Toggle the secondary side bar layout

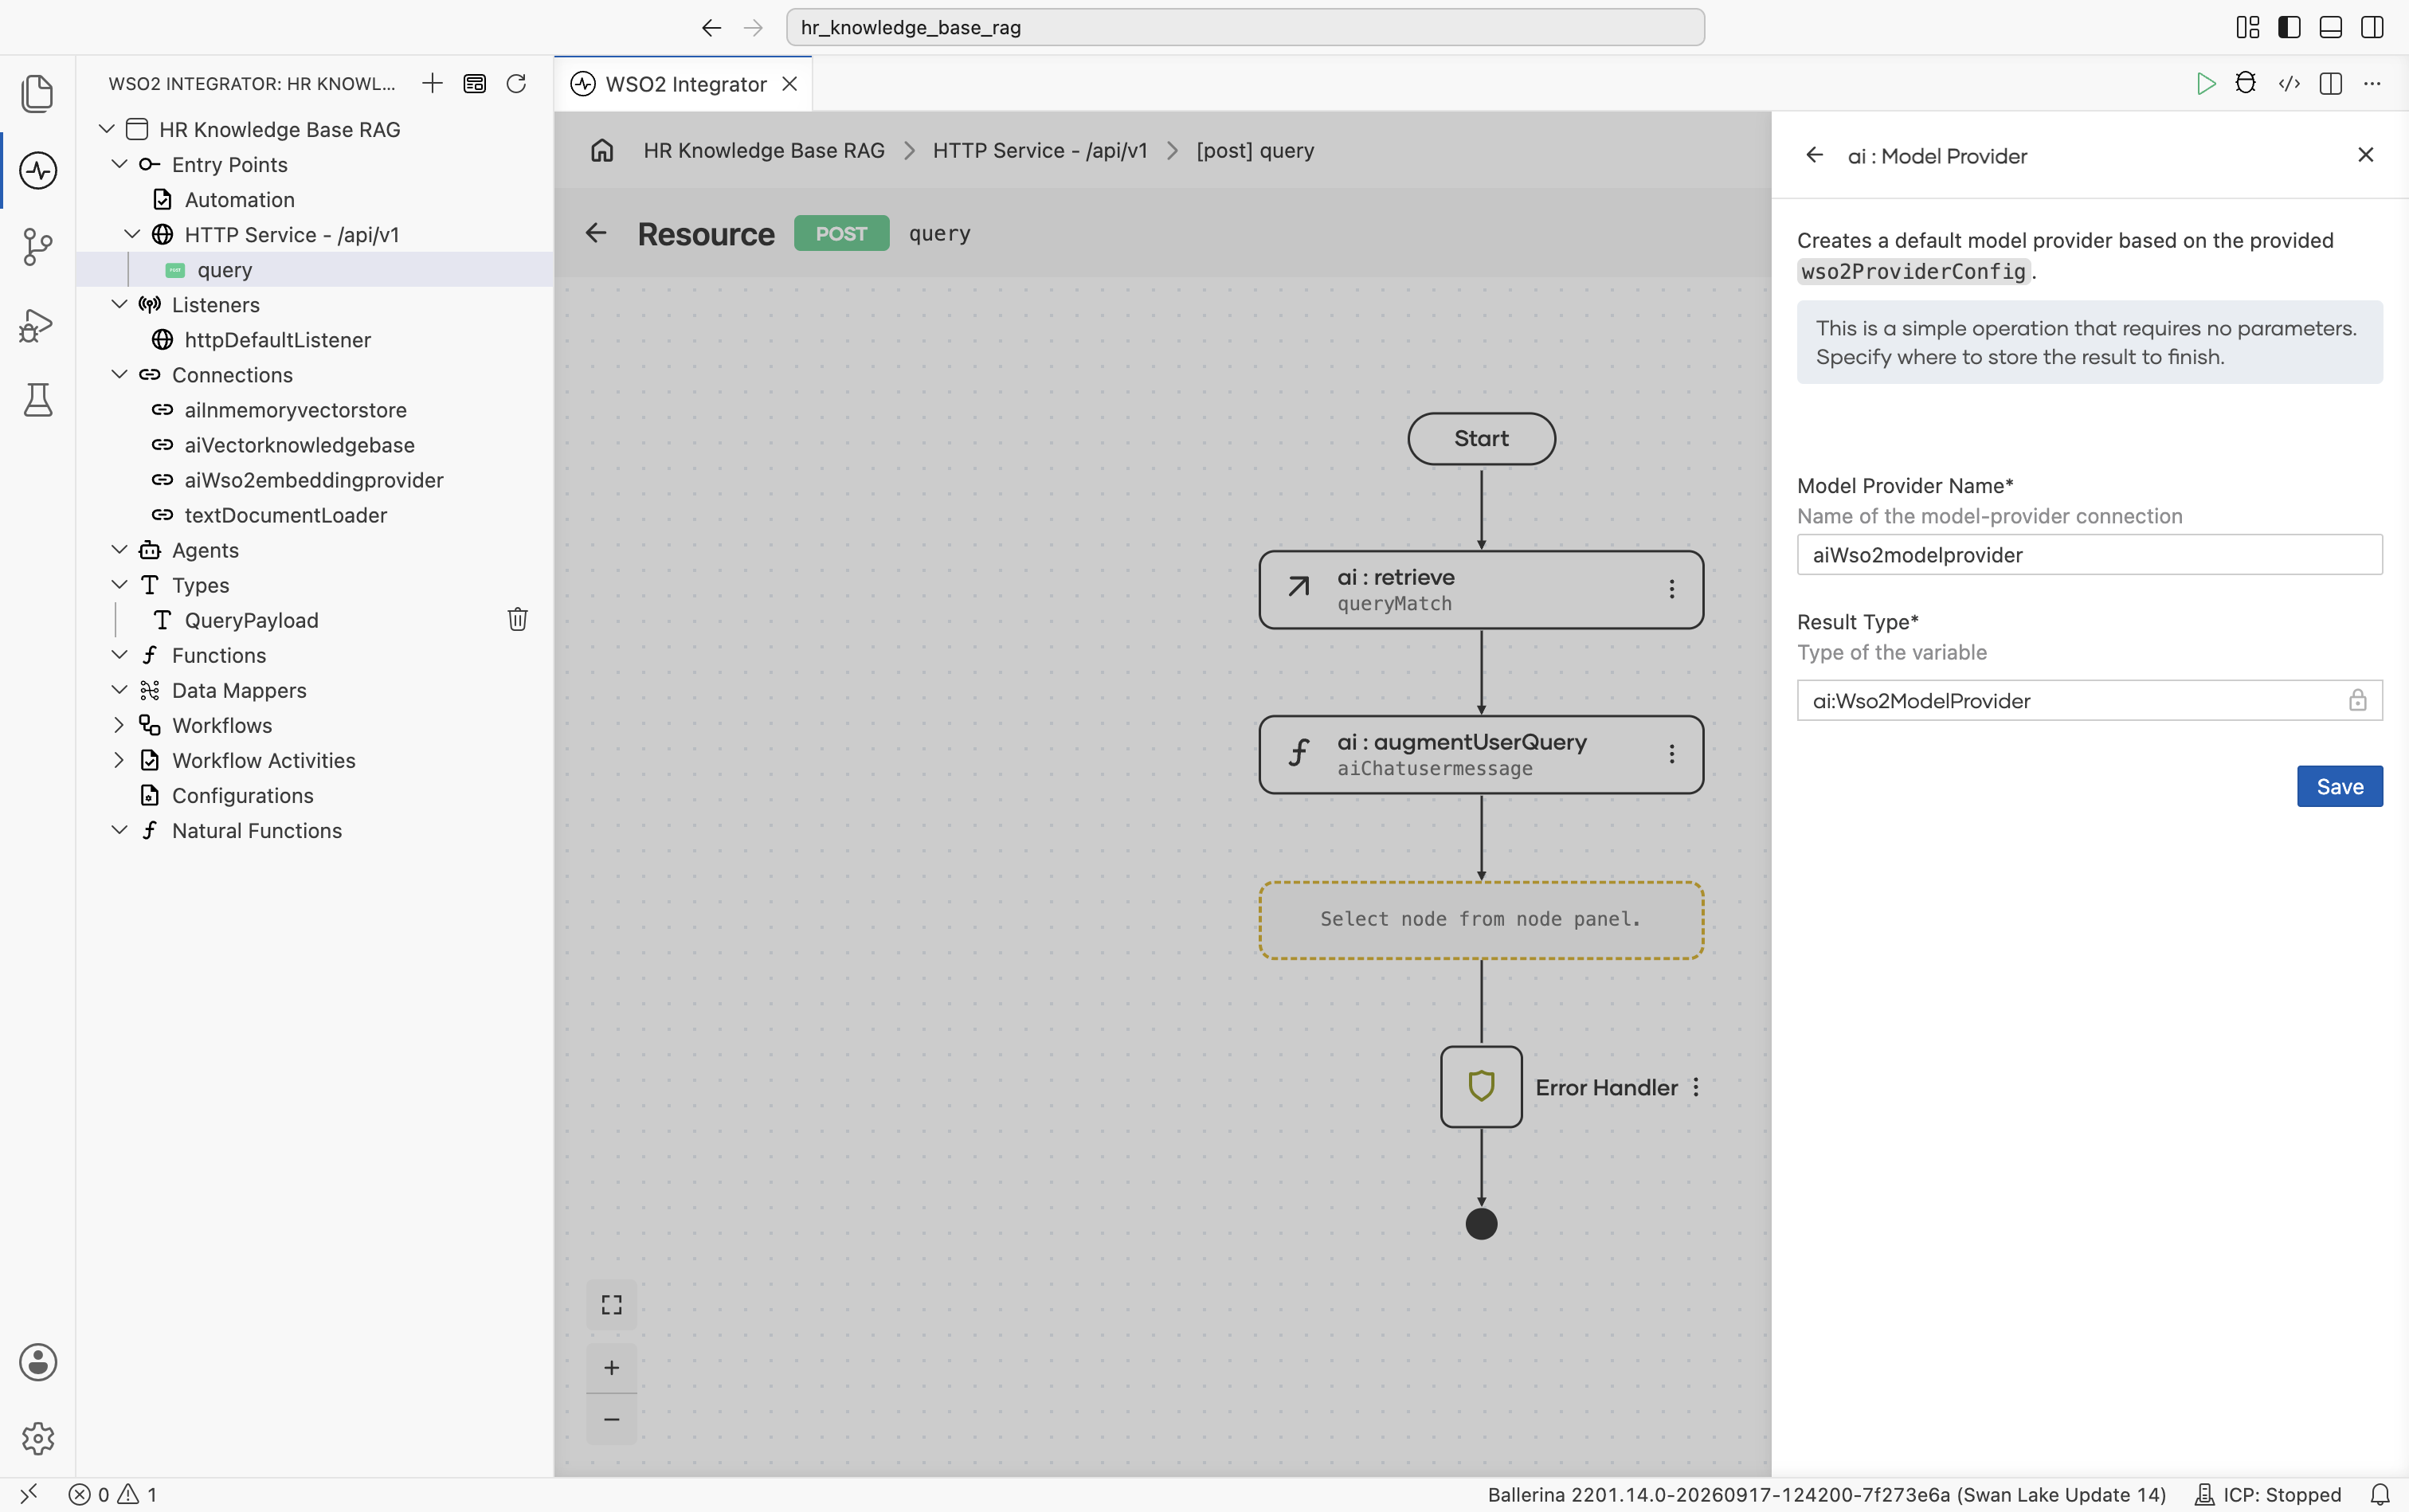(2373, 27)
